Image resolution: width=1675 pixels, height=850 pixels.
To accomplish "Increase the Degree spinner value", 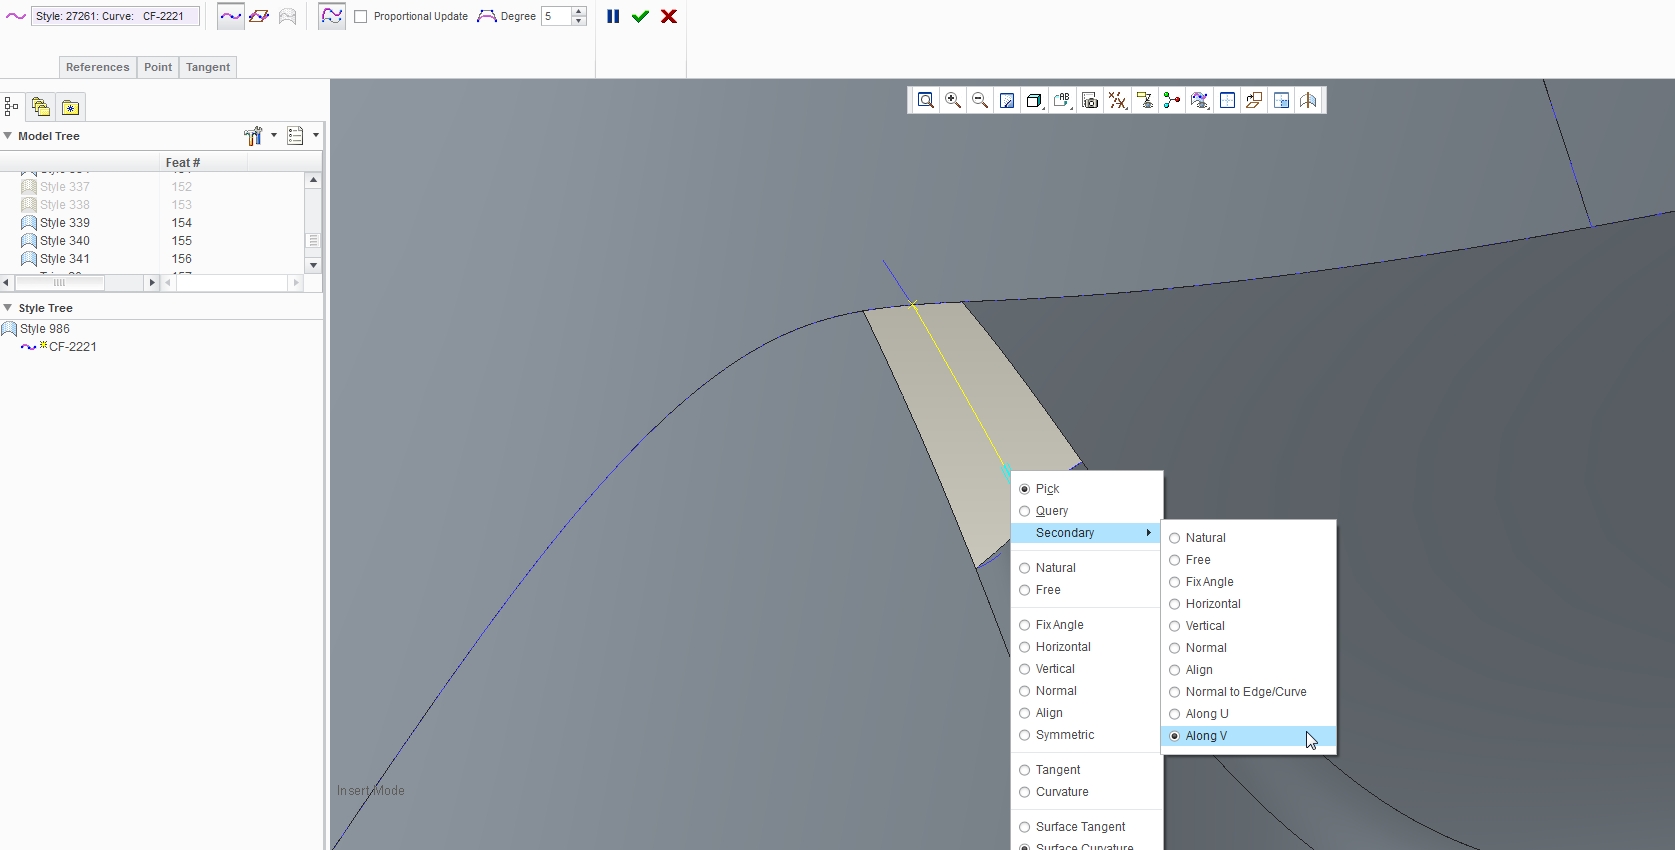I will 578,11.
